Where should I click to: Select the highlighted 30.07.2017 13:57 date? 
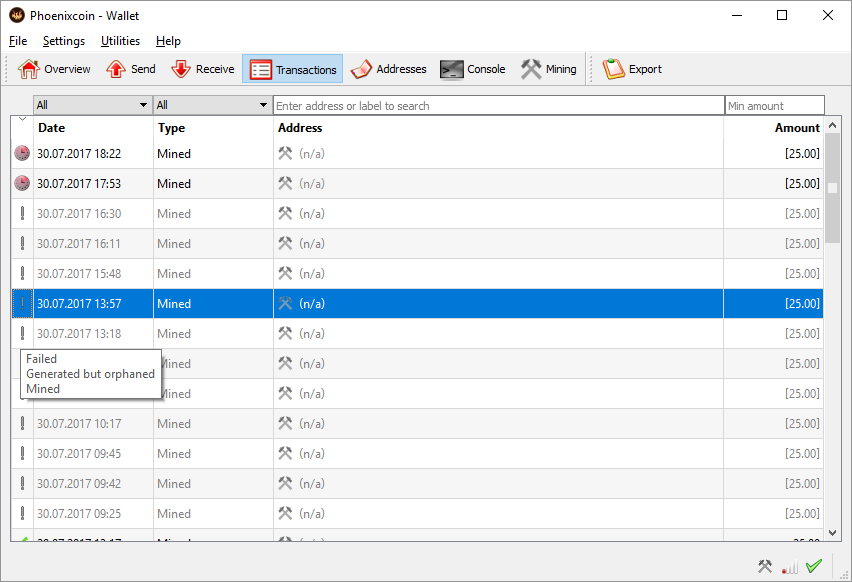(79, 304)
